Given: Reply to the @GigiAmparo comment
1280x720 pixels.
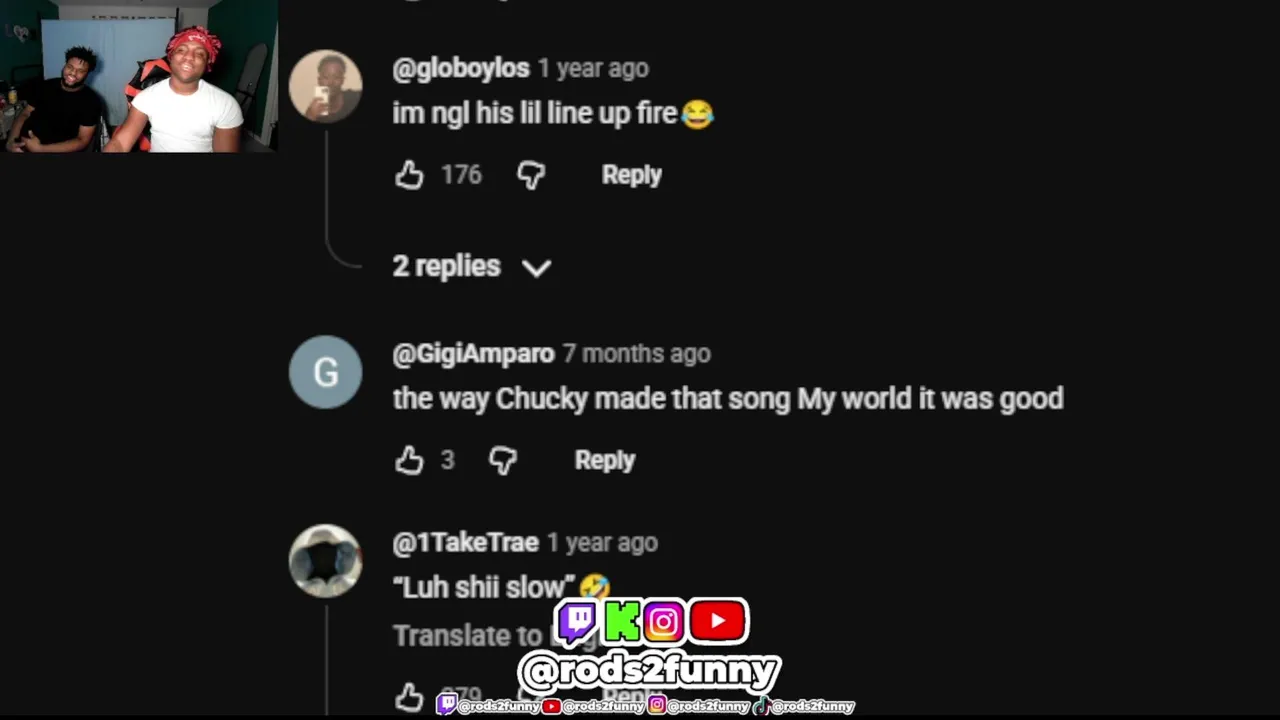Looking at the screenshot, I should click(x=605, y=460).
